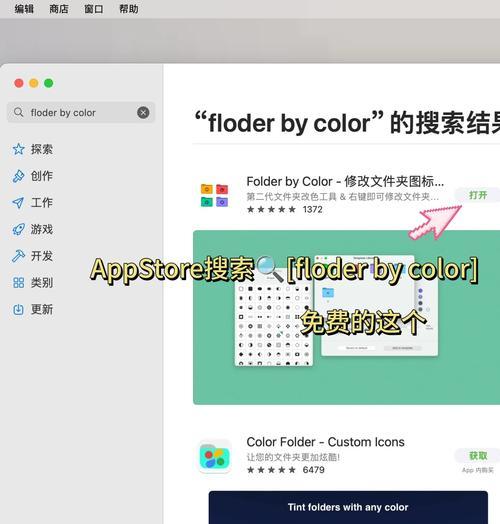Click the Color Folder app icon
This screenshot has width=500, height=524.
[215, 456]
